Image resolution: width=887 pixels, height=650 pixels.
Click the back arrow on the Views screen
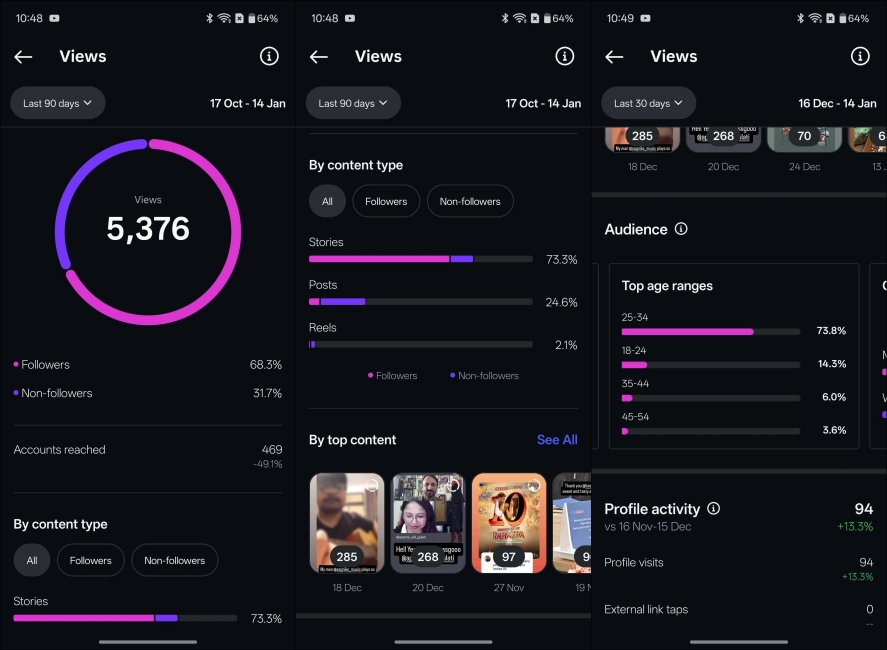click(23, 57)
